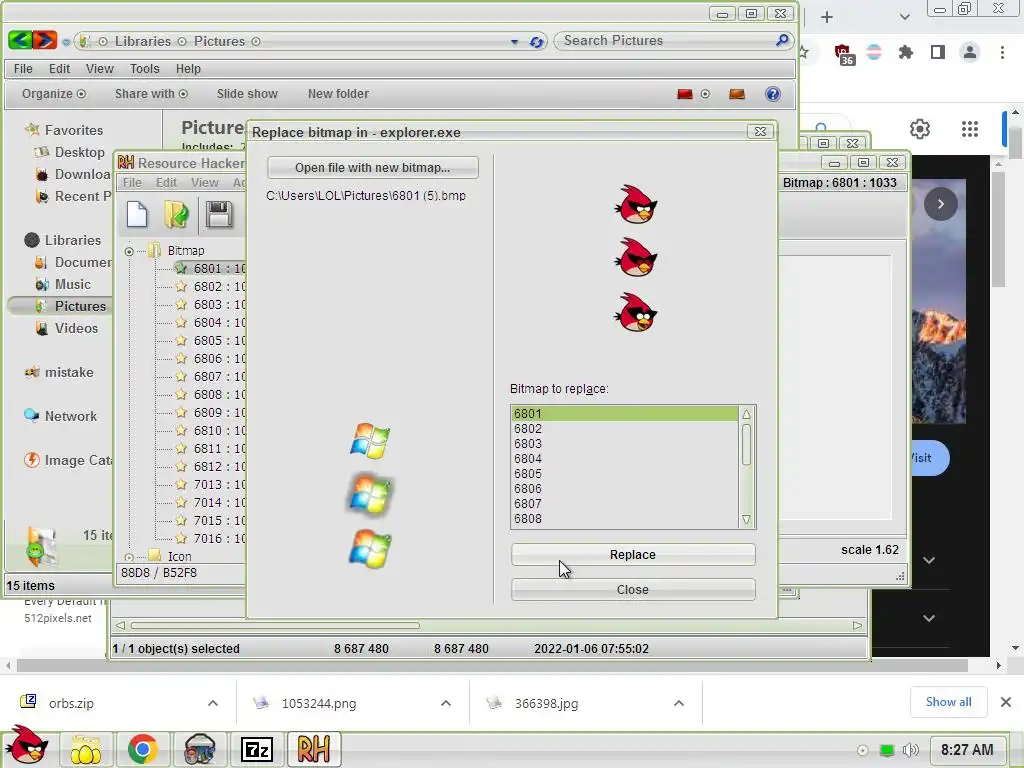This screenshot has width=1024, height=768.
Task: Open Chrome from the taskbar
Action: coord(142,748)
